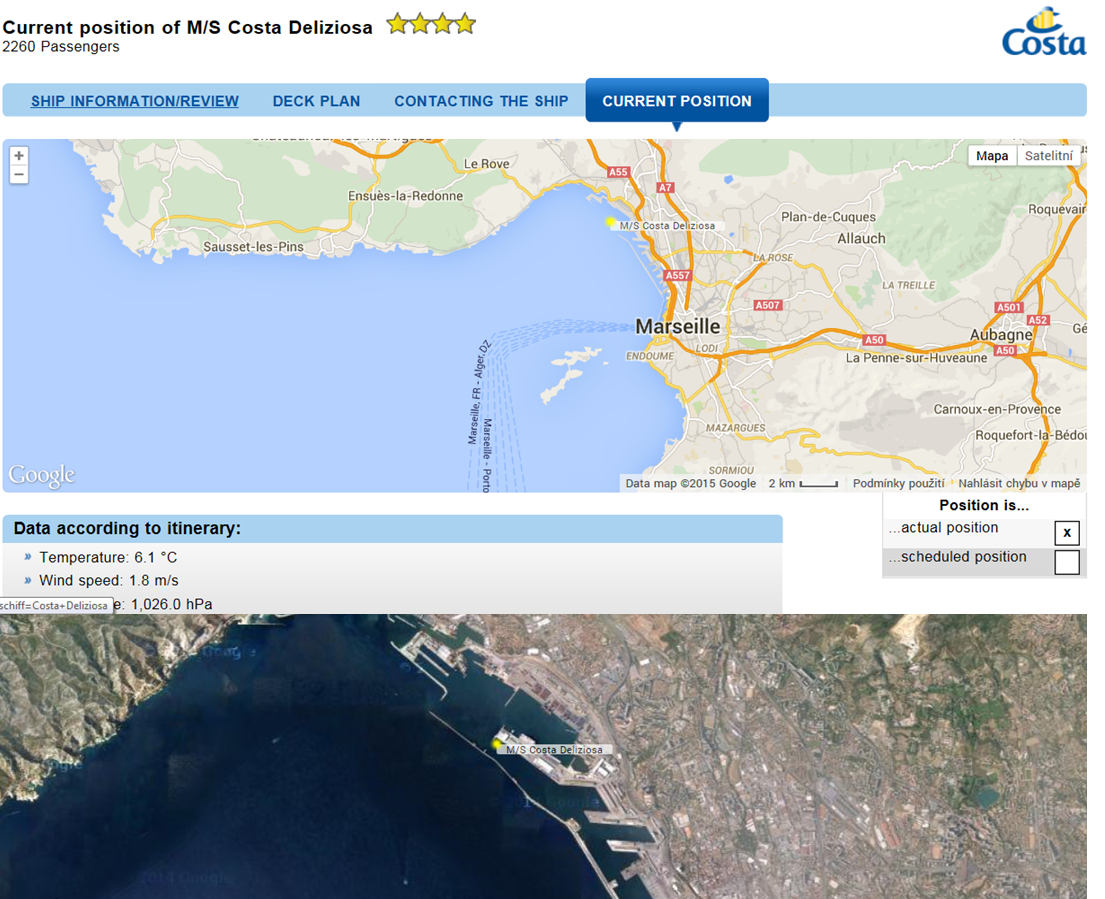
Task: Click the 1,026.0 hPa pressure value
Action: coord(171,604)
